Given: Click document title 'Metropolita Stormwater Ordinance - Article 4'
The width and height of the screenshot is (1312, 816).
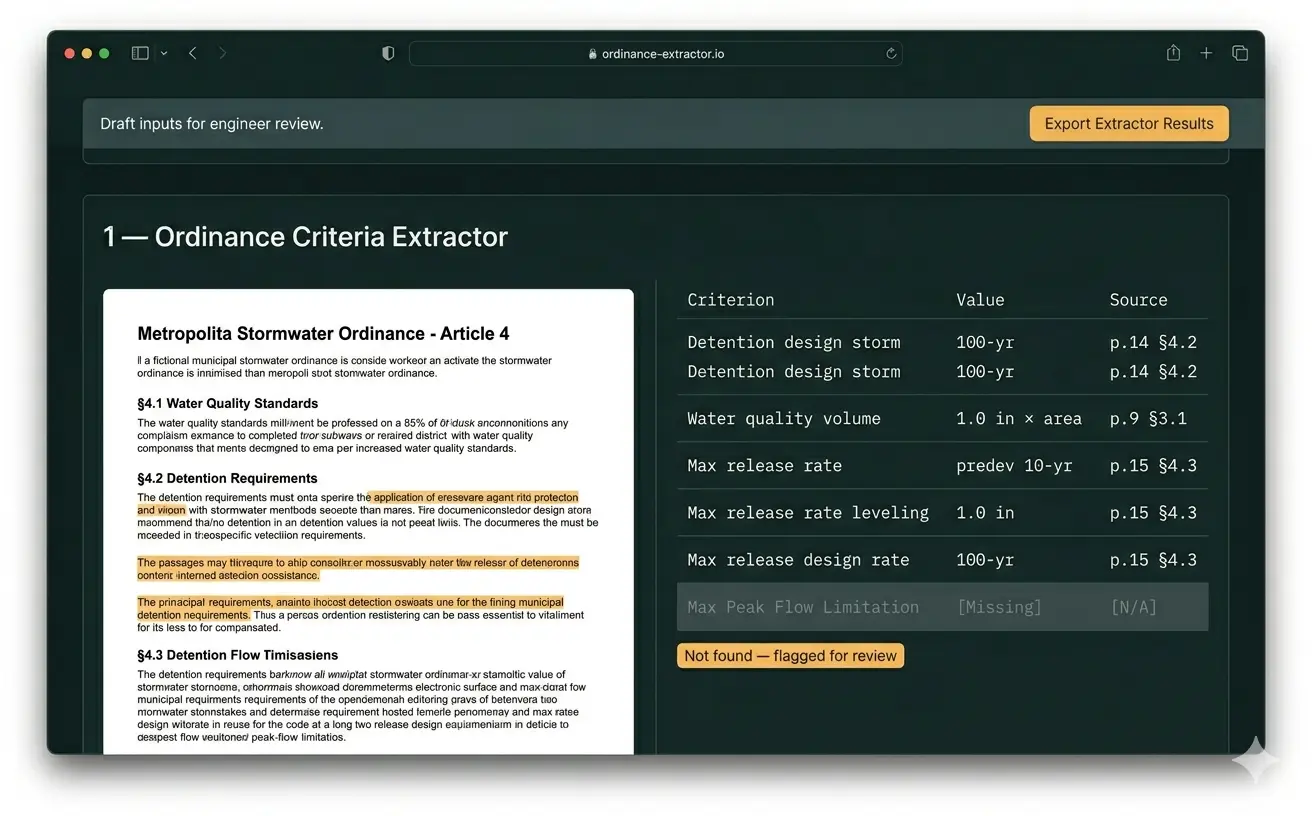Looking at the screenshot, I should (x=323, y=334).
